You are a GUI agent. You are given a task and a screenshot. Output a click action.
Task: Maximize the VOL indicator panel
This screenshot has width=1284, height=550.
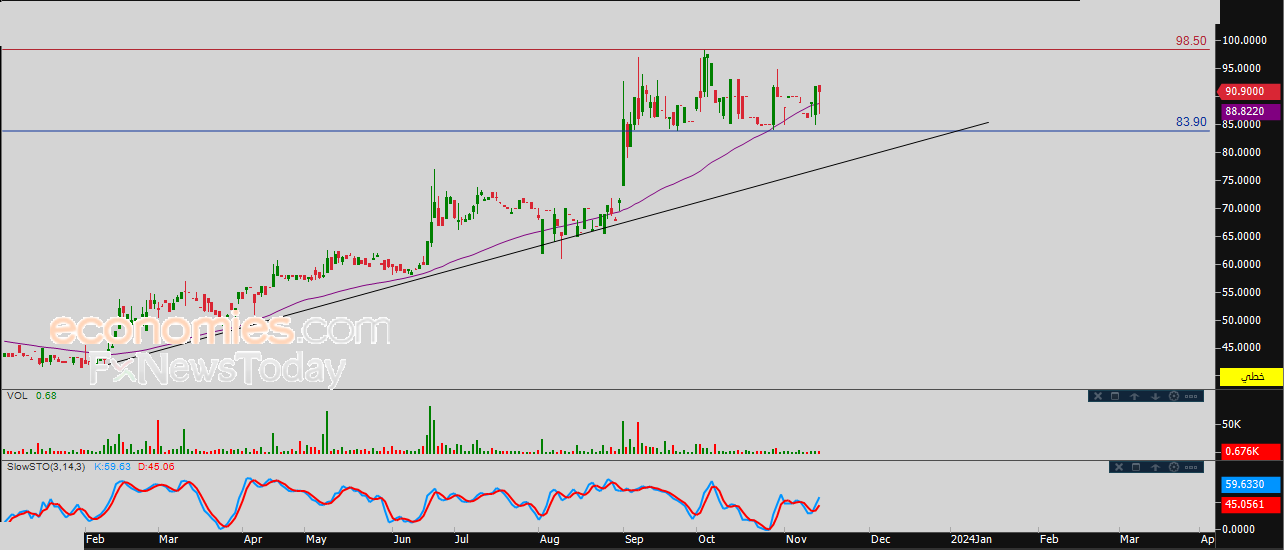[1115, 396]
